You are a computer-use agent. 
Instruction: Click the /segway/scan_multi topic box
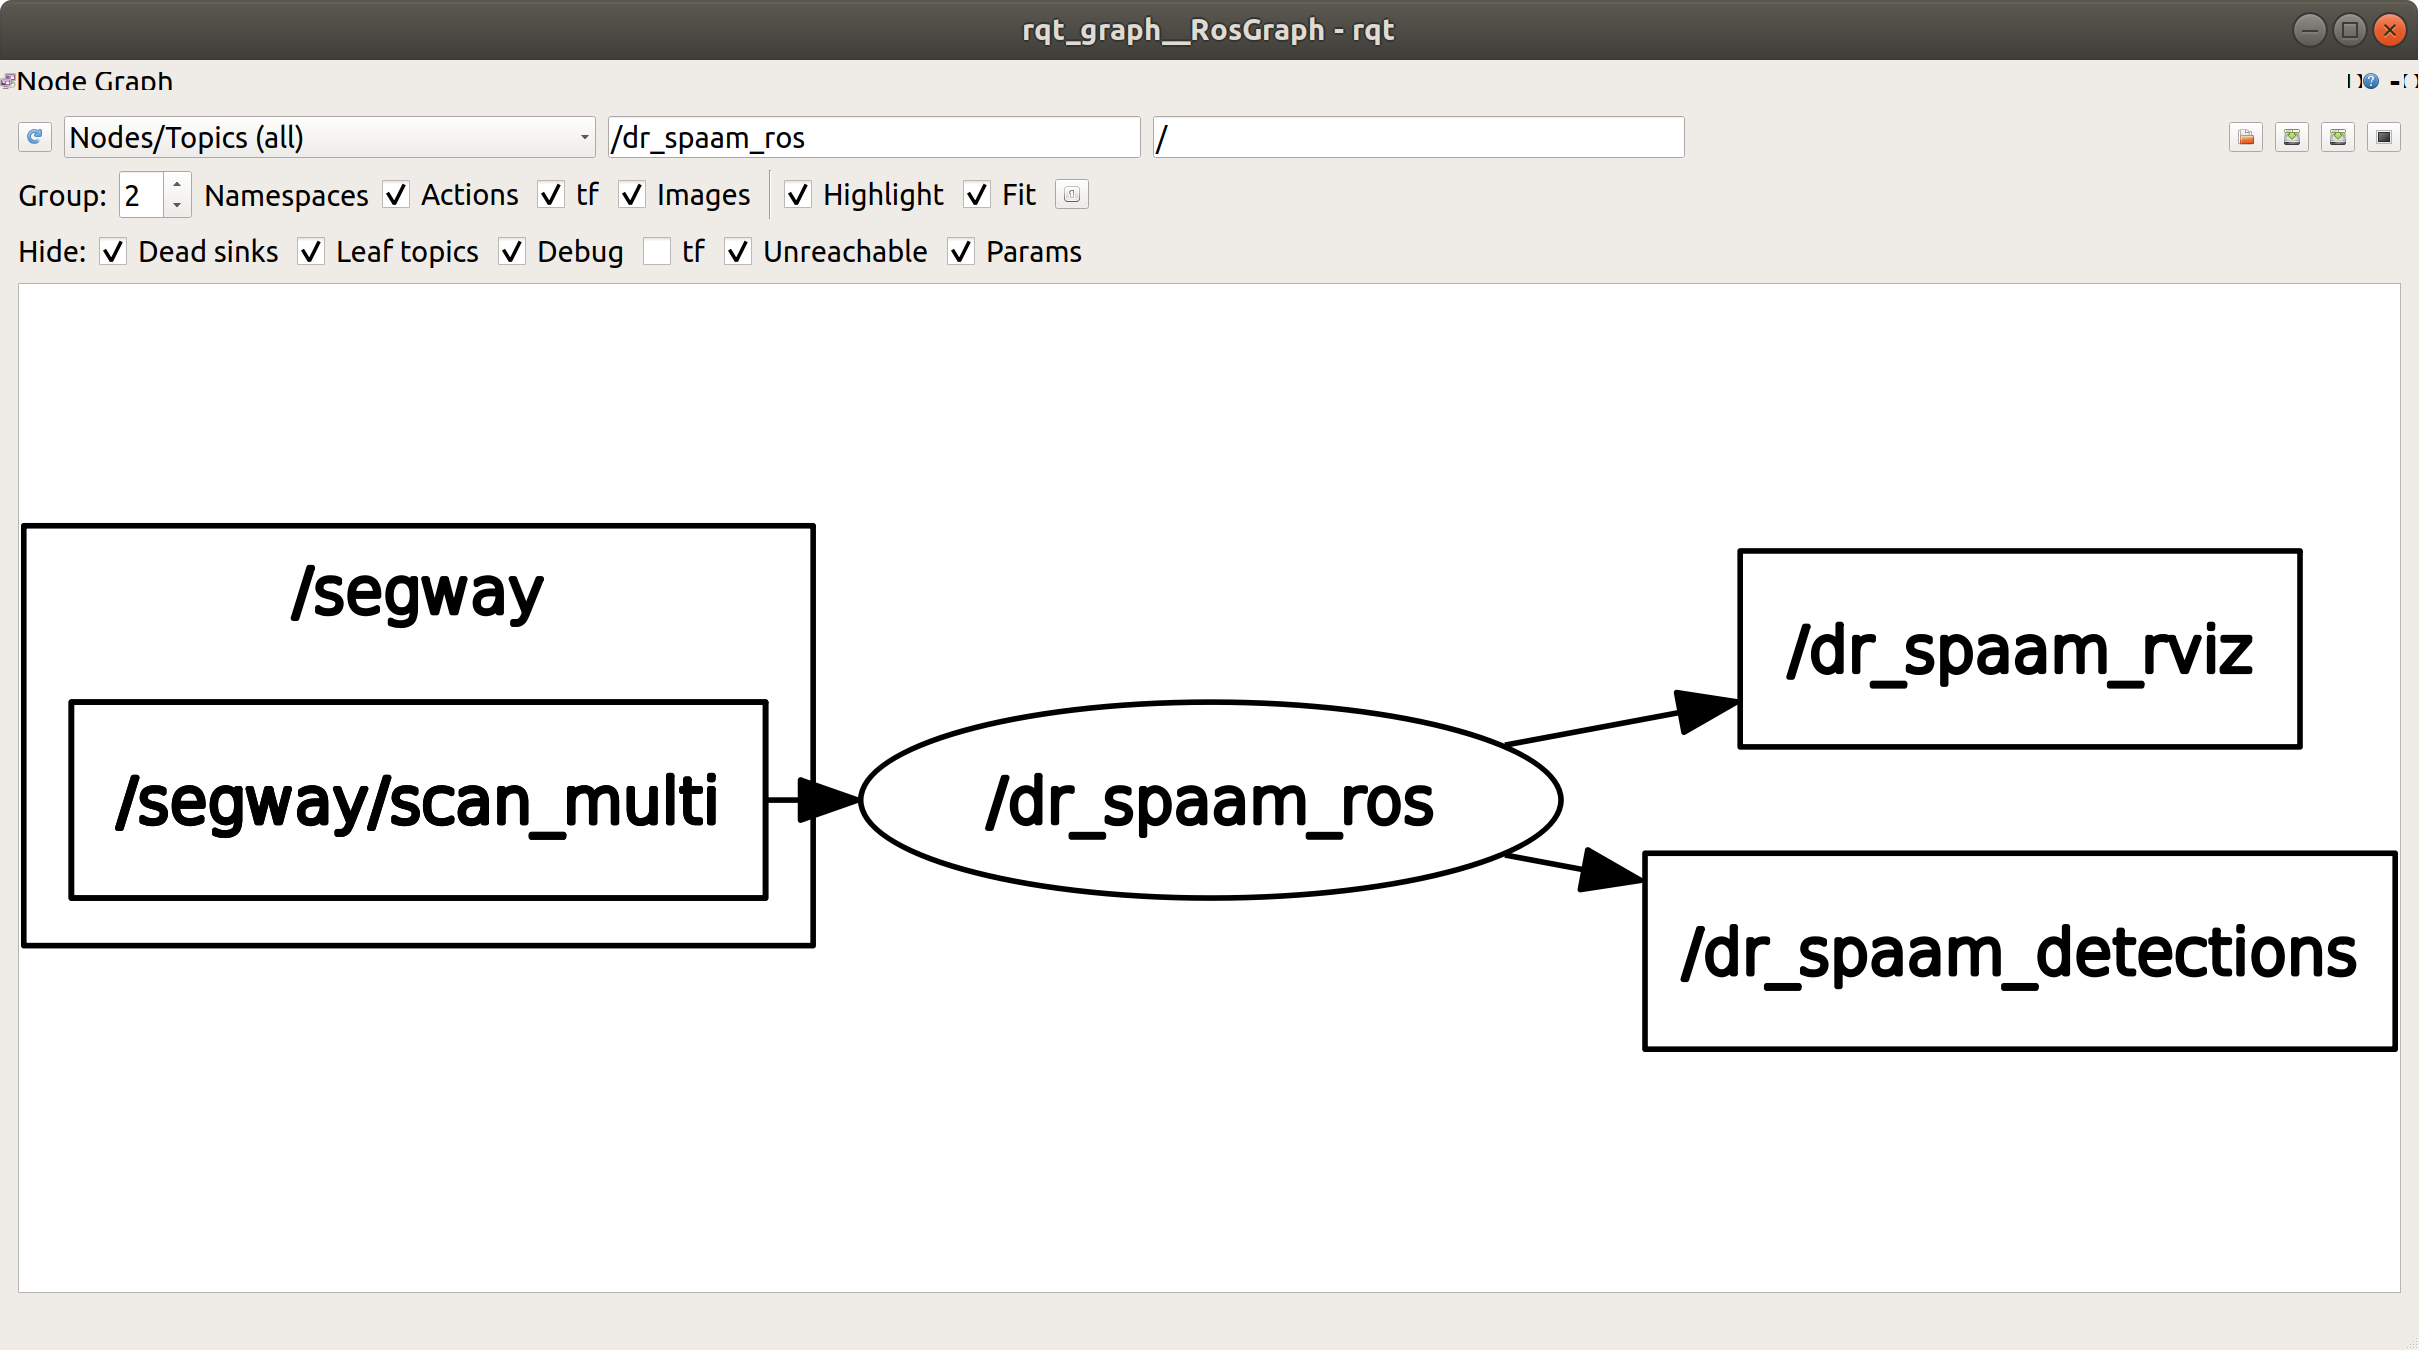pos(418,800)
